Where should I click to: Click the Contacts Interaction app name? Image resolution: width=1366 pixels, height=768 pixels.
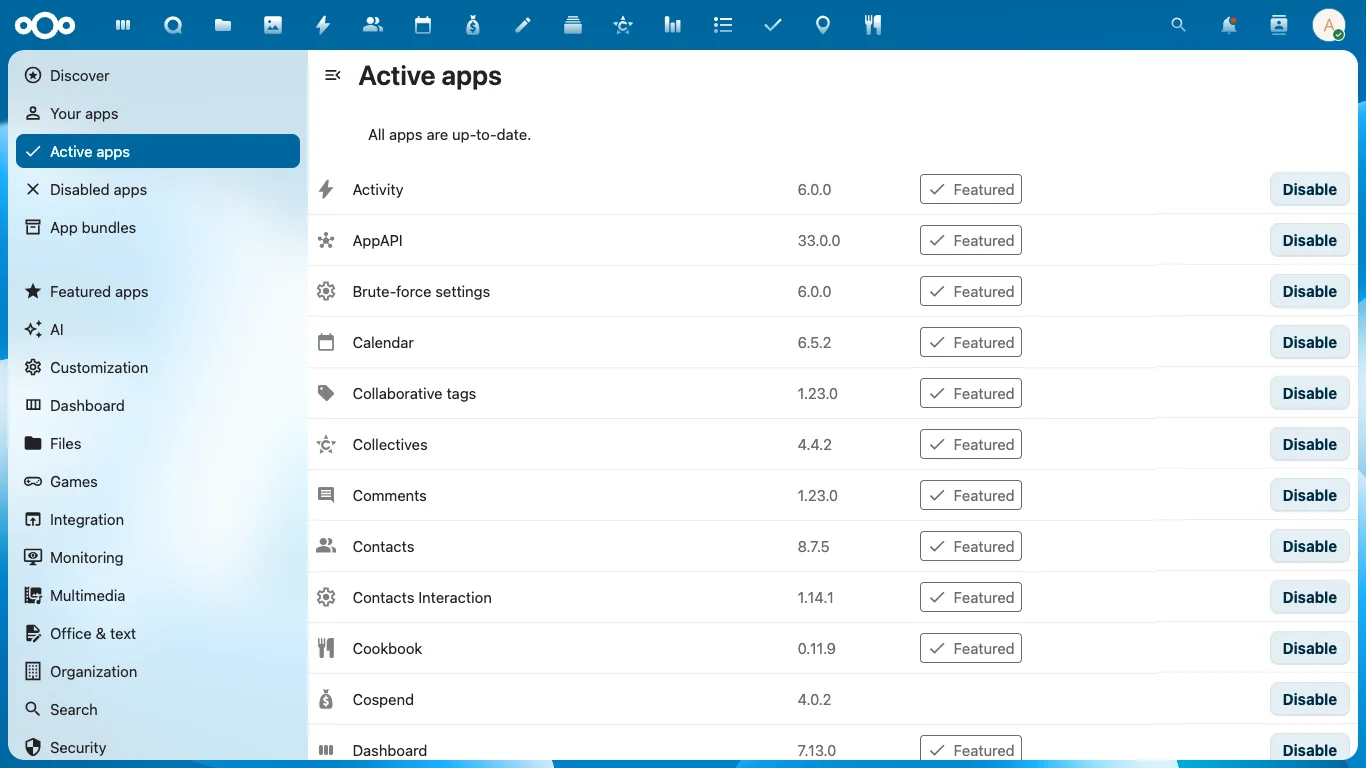pyautogui.click(x=422, y=597)
